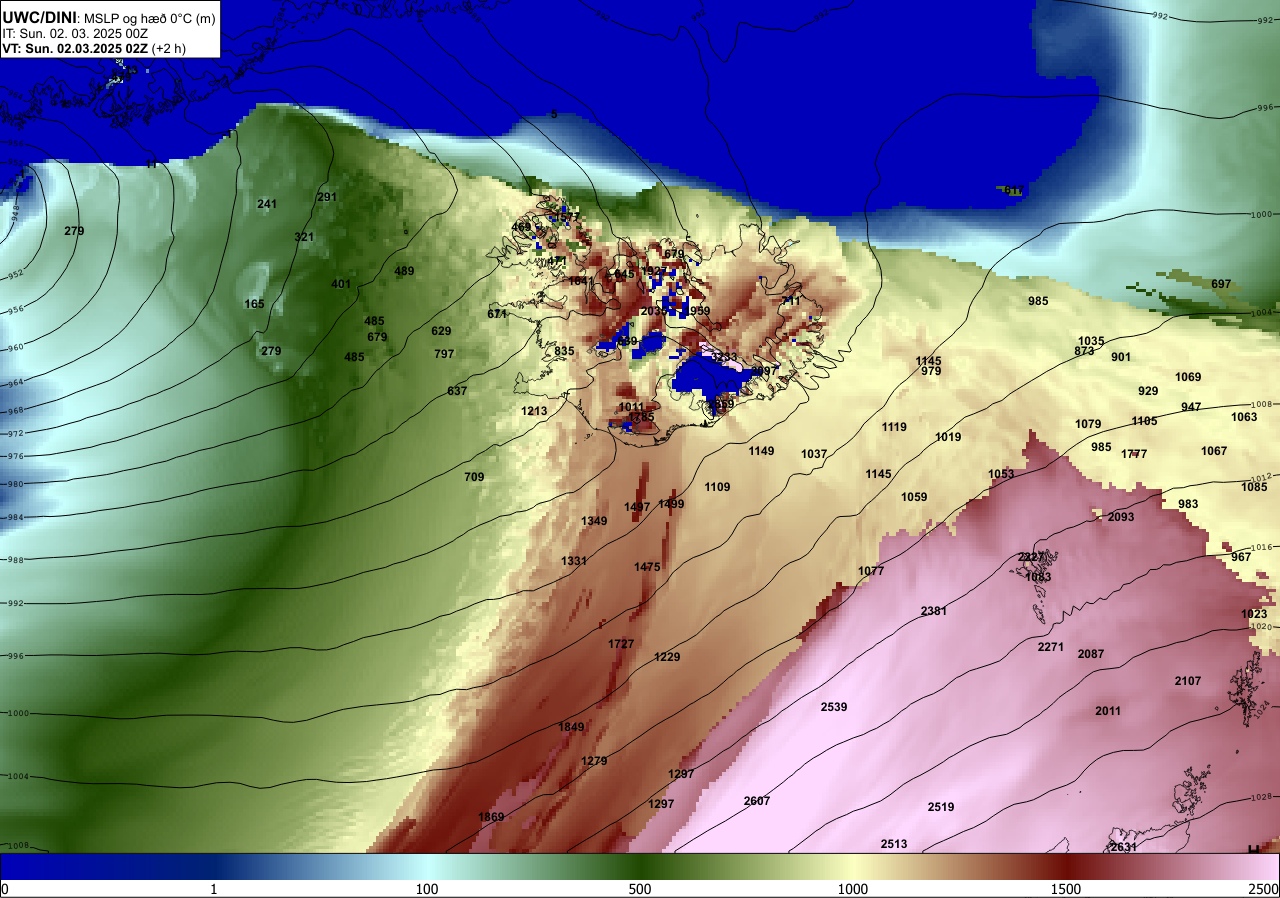Image resolution: width=1280 pixels, height=898 pixels.
Task: Click the map value 967
Action: point(1241,557)
